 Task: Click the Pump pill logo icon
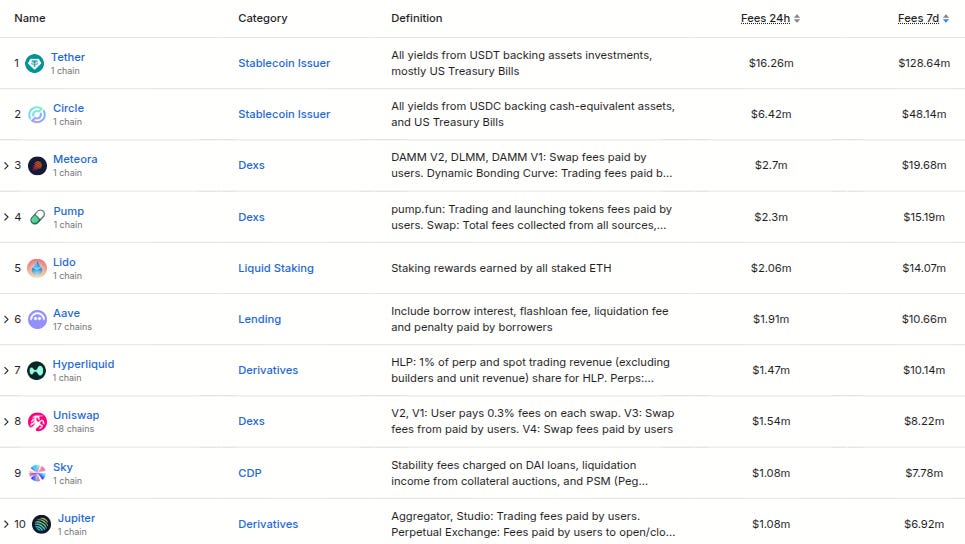[x=37, y=217]
